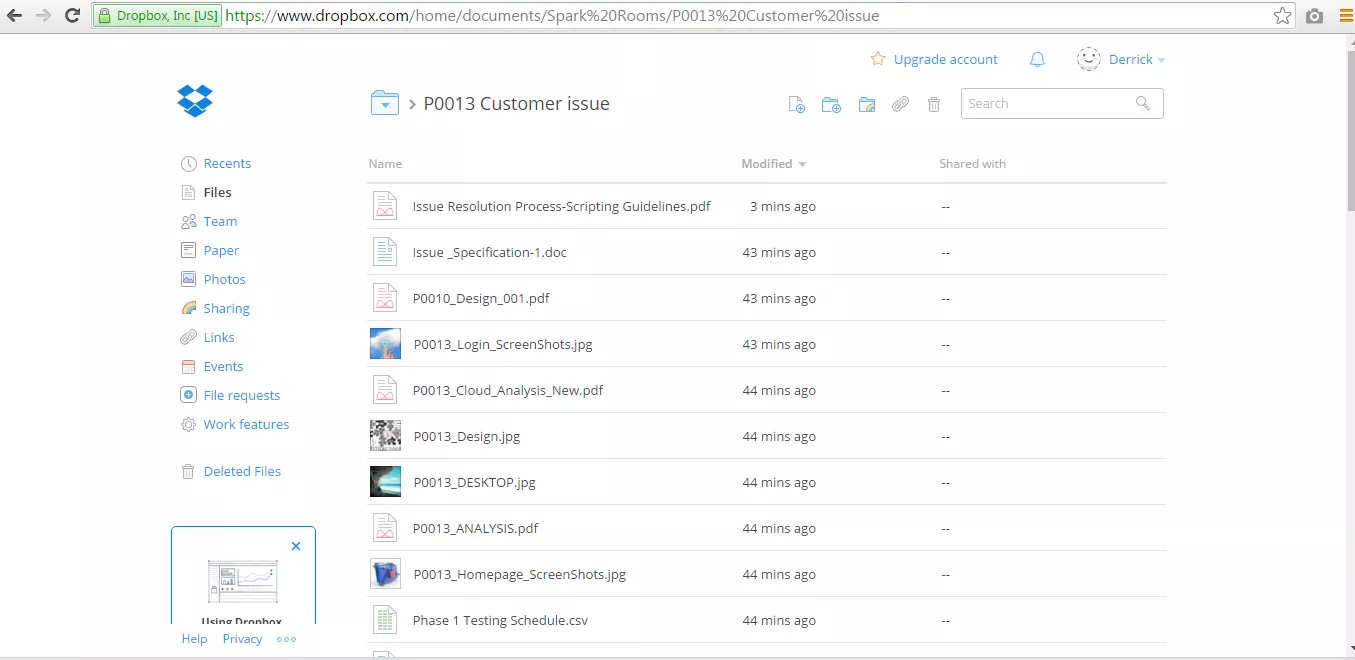The width and height of the screenshot is (1355, 660).
Task: Click the share link icon in toolbar
Action: click(x=901, y=104)
